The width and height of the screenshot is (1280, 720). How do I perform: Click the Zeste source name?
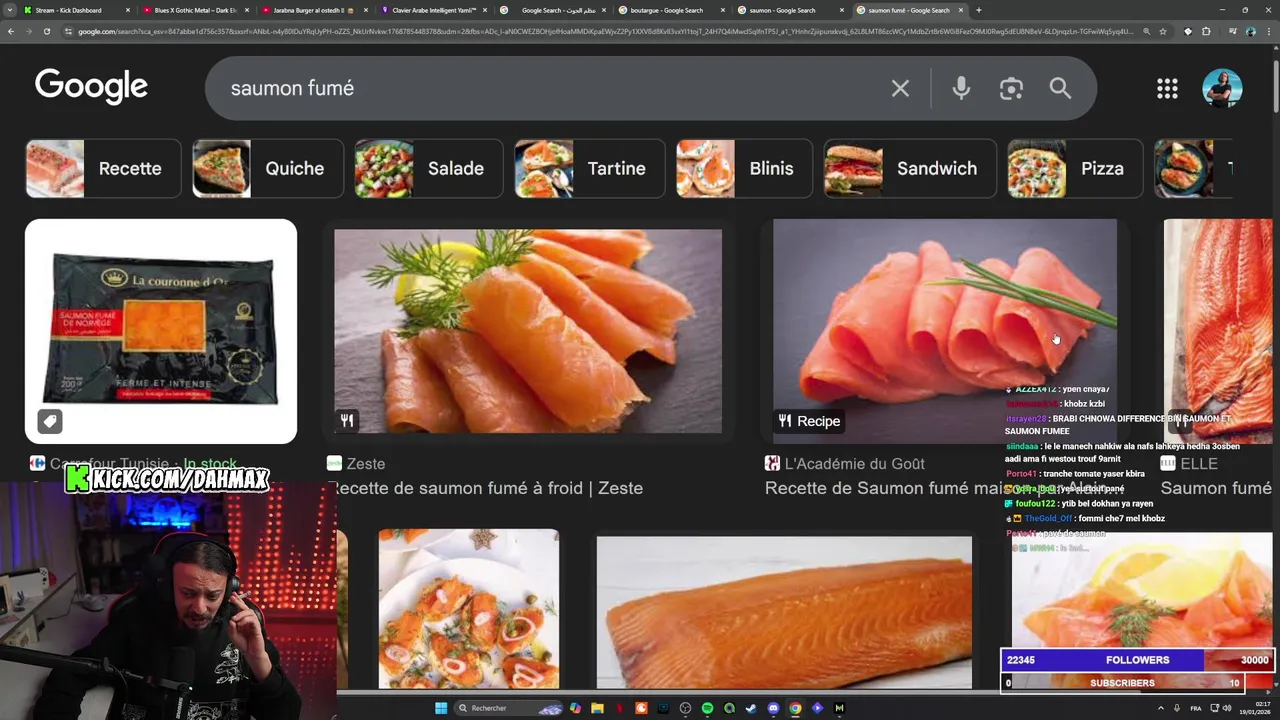366,464
